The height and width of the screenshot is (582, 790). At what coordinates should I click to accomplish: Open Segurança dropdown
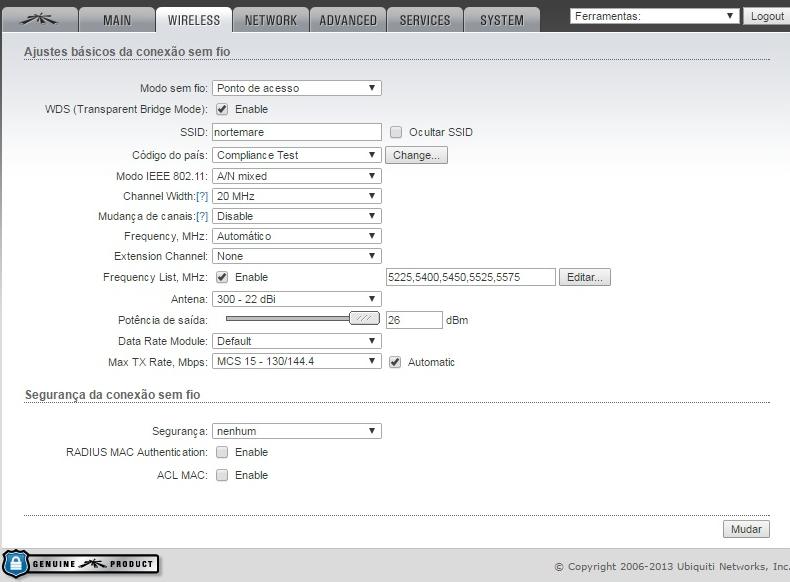click(297, 431)
